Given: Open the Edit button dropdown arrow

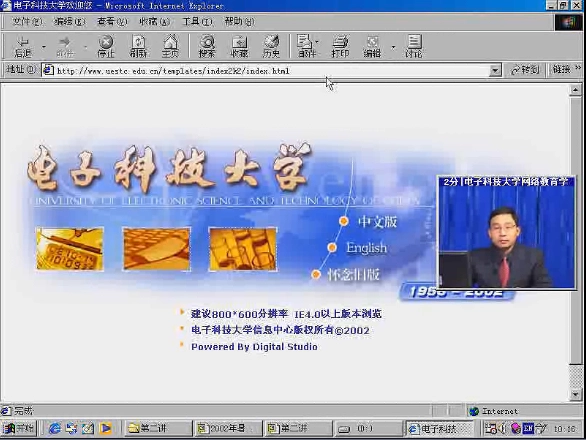Looking at the screenshot, I should coord(393,47).
